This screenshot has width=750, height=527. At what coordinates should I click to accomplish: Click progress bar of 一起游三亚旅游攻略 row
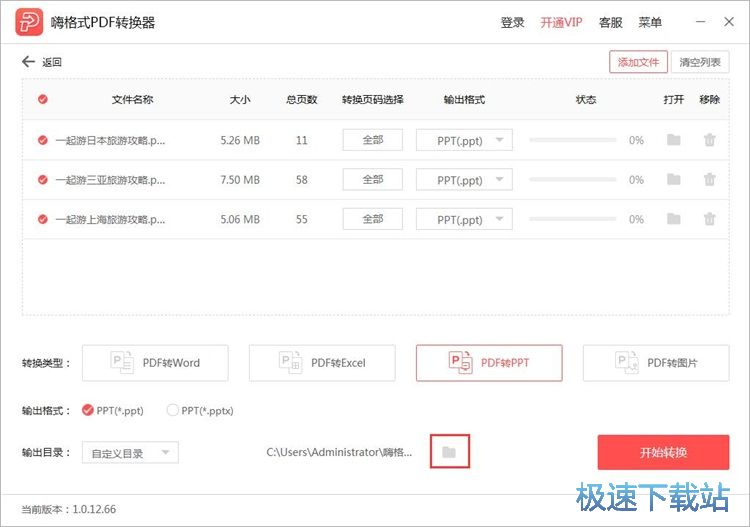coord(573,180)
